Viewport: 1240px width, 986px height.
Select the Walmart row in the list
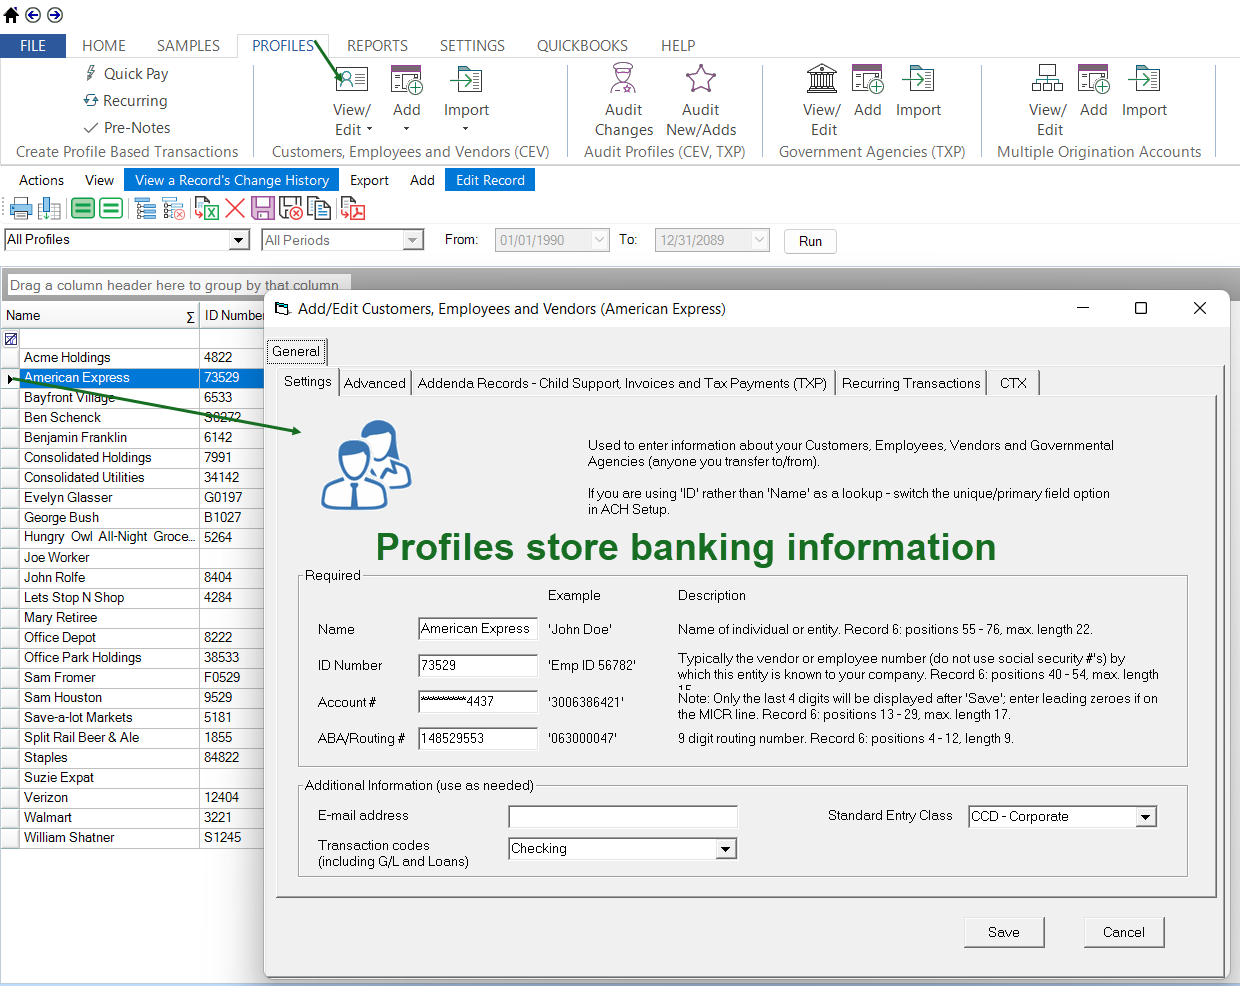pyautogui.click(x=48, y=817)
